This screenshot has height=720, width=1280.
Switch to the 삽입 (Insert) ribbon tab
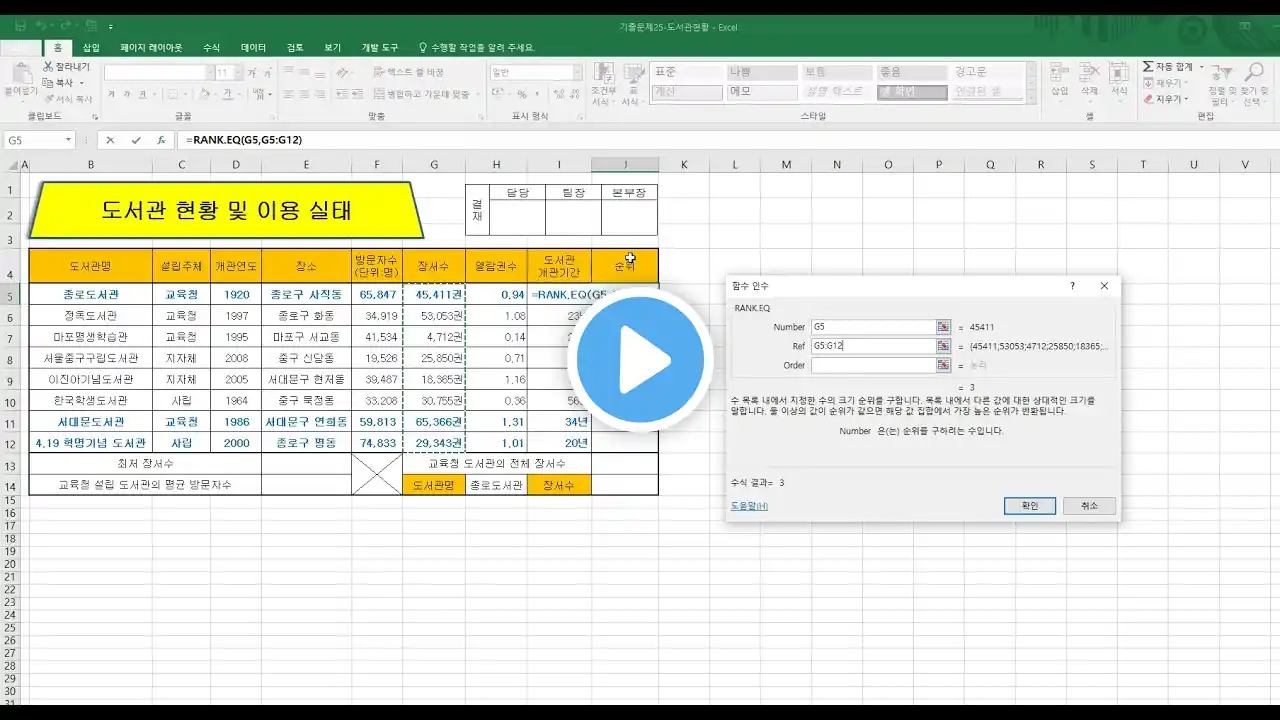pos(91,47)
